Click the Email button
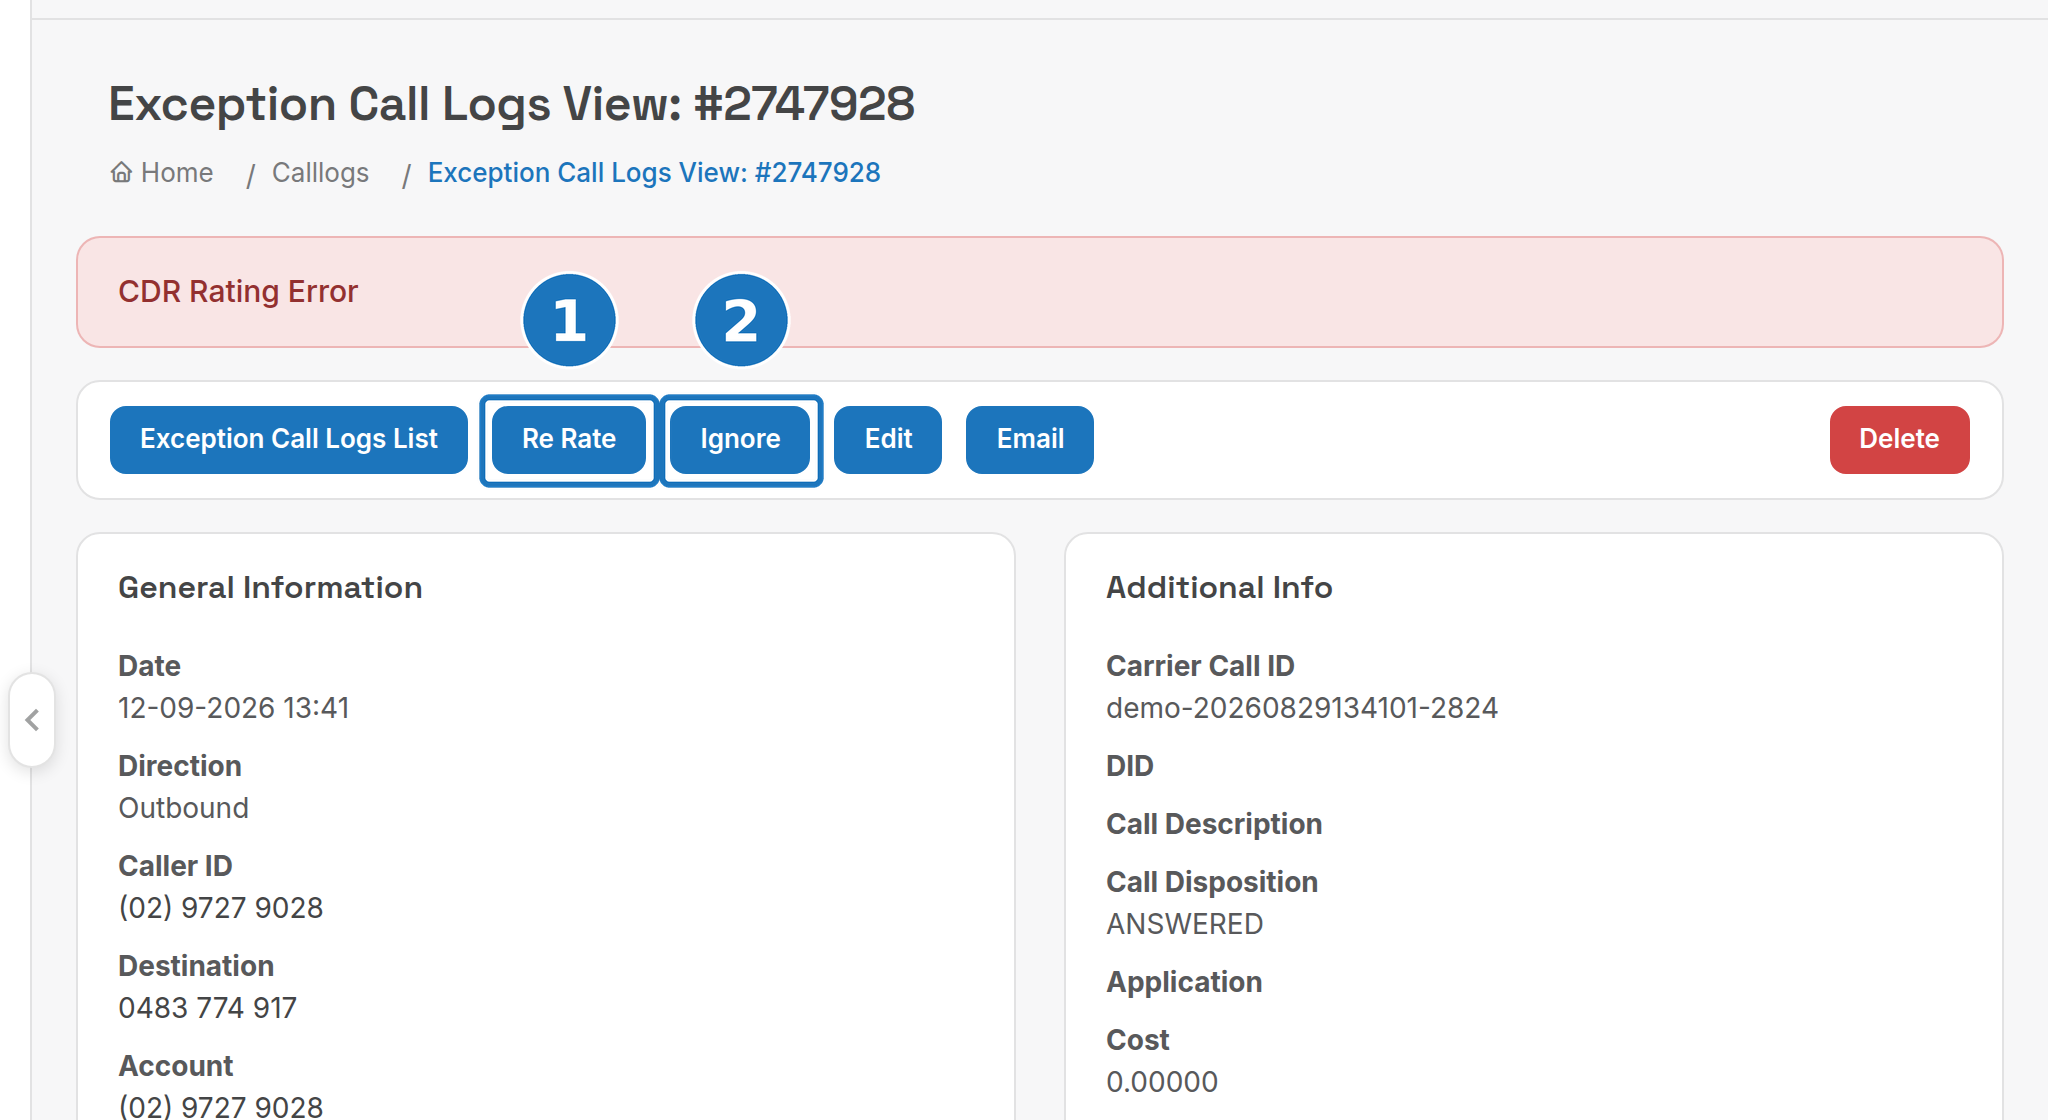Screen dimensions: 2048x1120 tap(1030, 440)
